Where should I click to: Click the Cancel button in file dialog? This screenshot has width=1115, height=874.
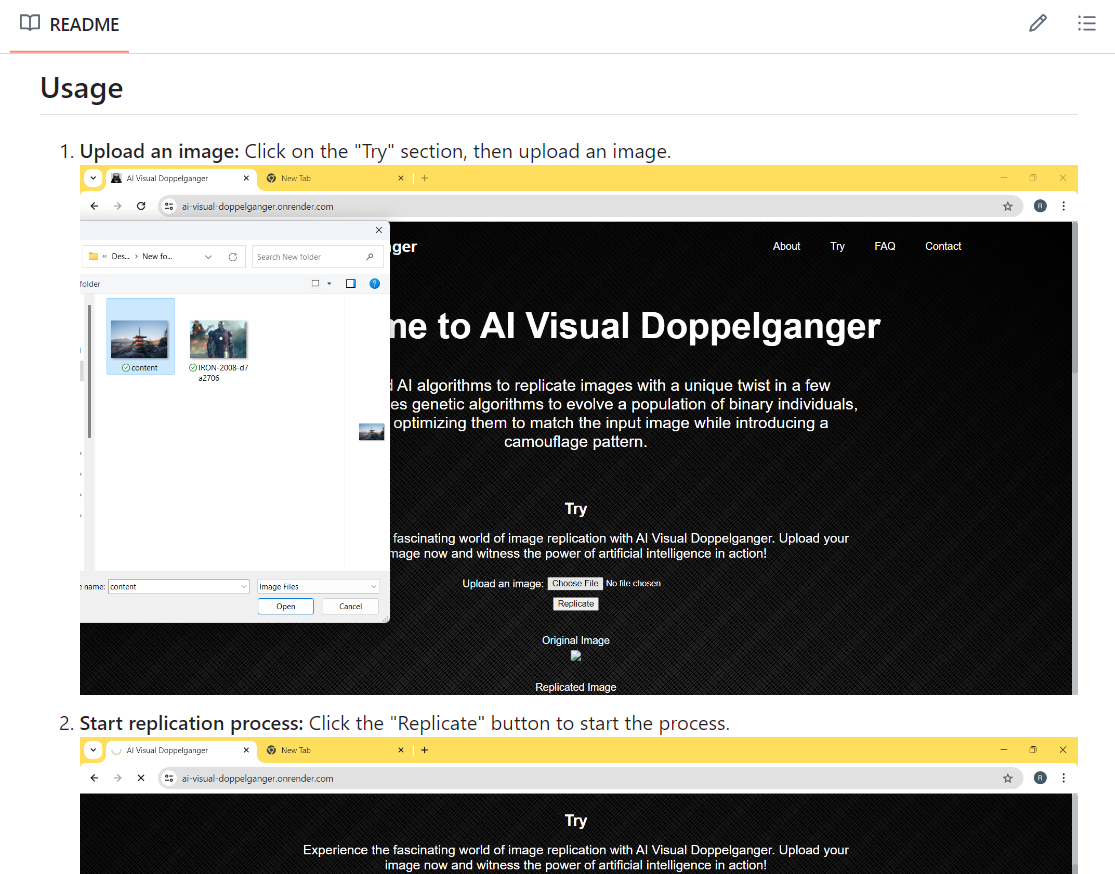coord(350,606)
